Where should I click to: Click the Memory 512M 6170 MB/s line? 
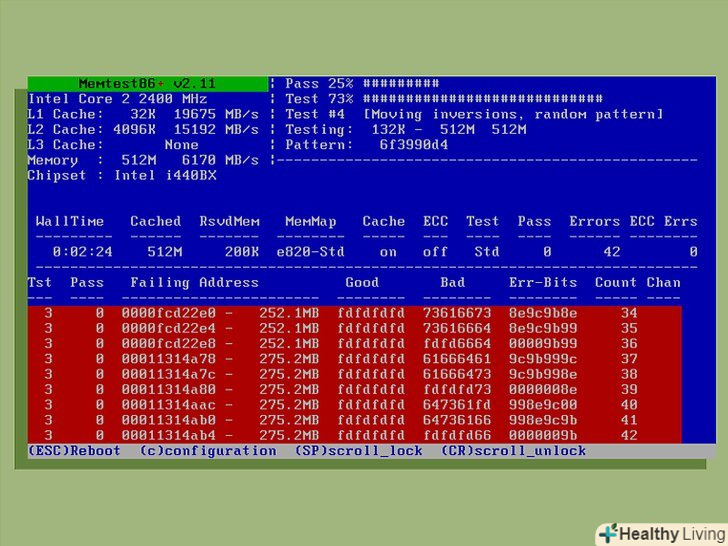(x=143, y=160)
